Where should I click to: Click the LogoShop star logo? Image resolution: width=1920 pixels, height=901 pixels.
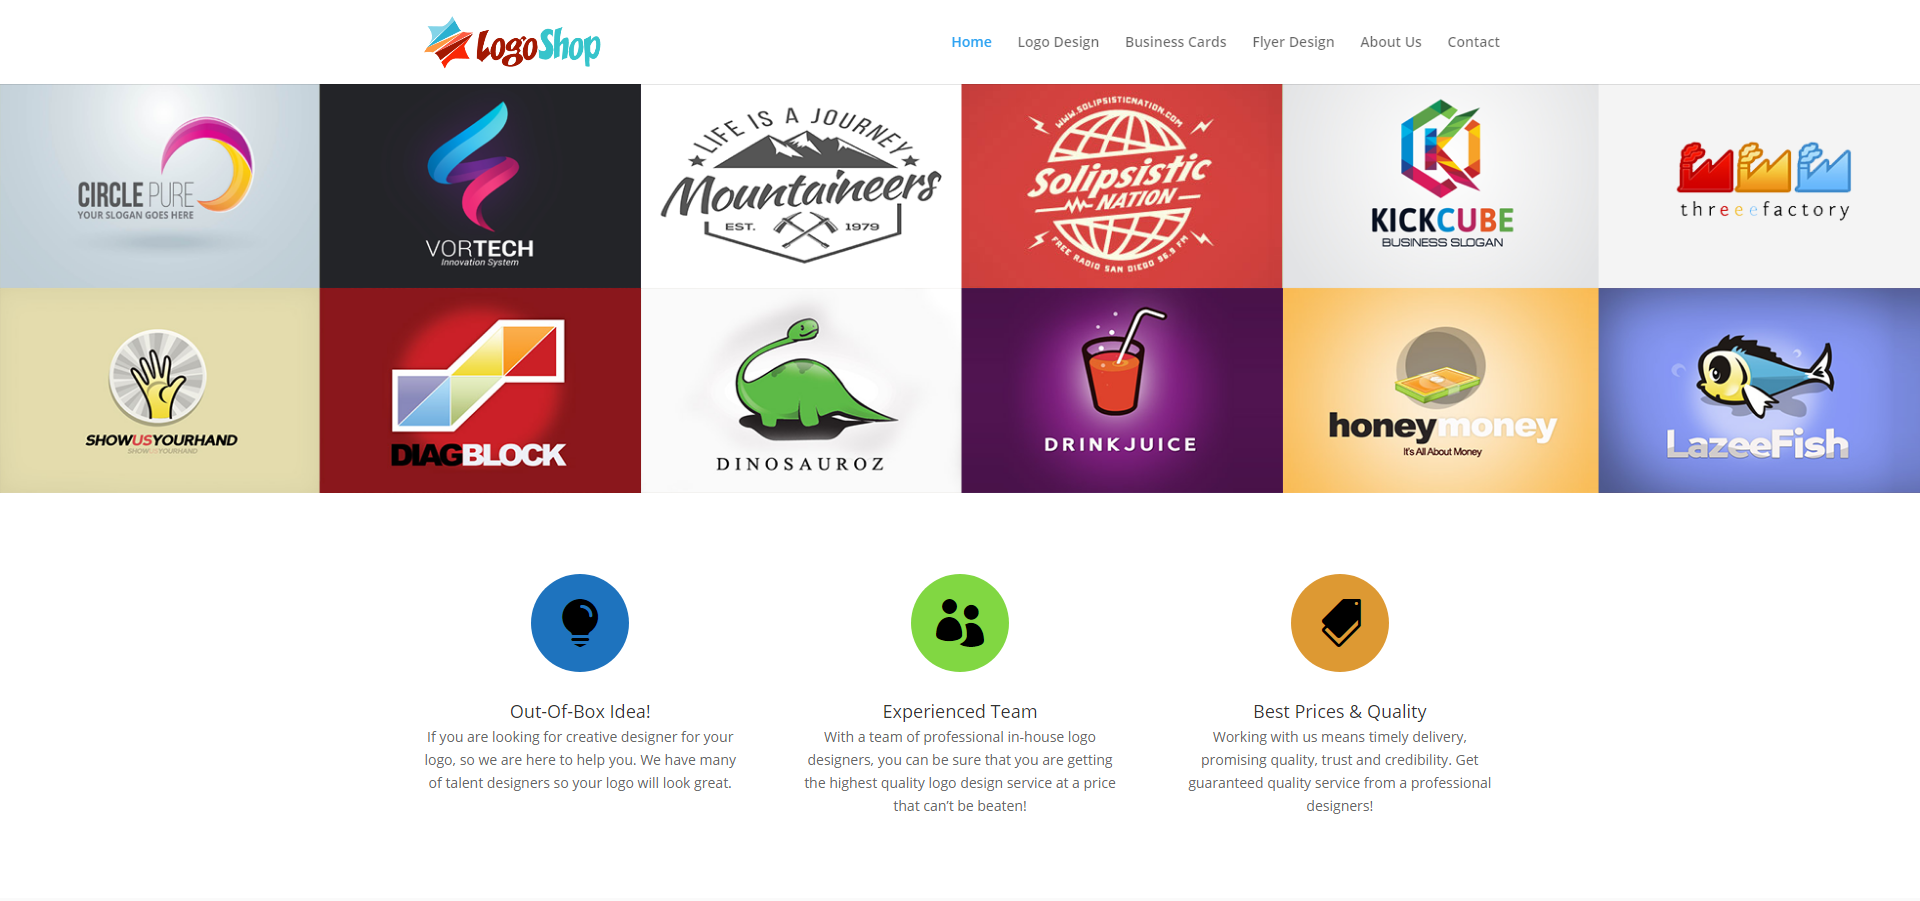(x=512, y=42)
